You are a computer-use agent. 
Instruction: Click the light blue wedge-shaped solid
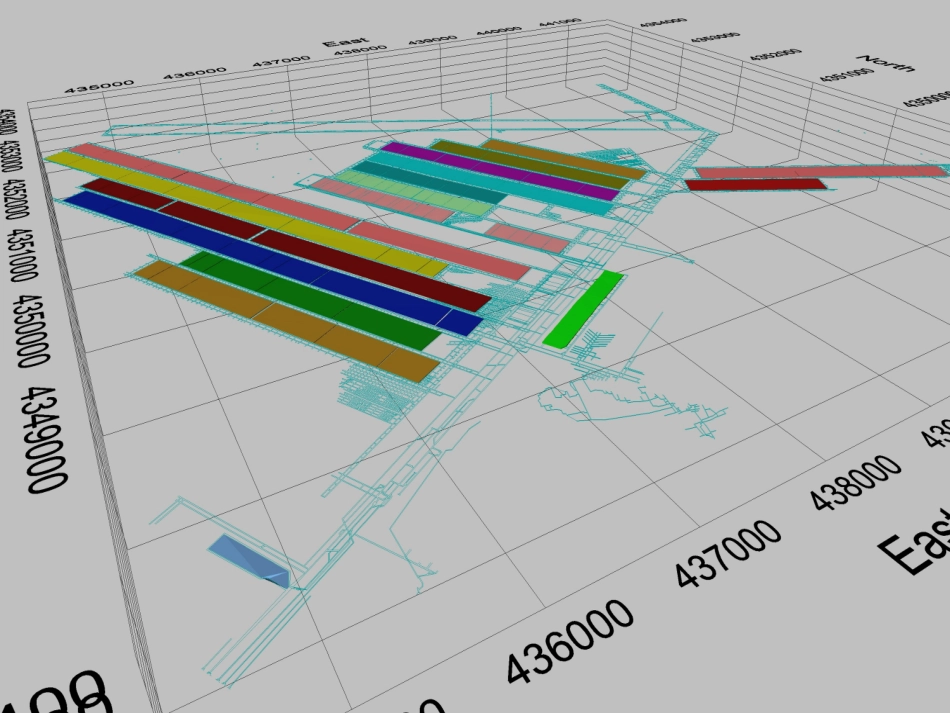(x=250, y=561)
